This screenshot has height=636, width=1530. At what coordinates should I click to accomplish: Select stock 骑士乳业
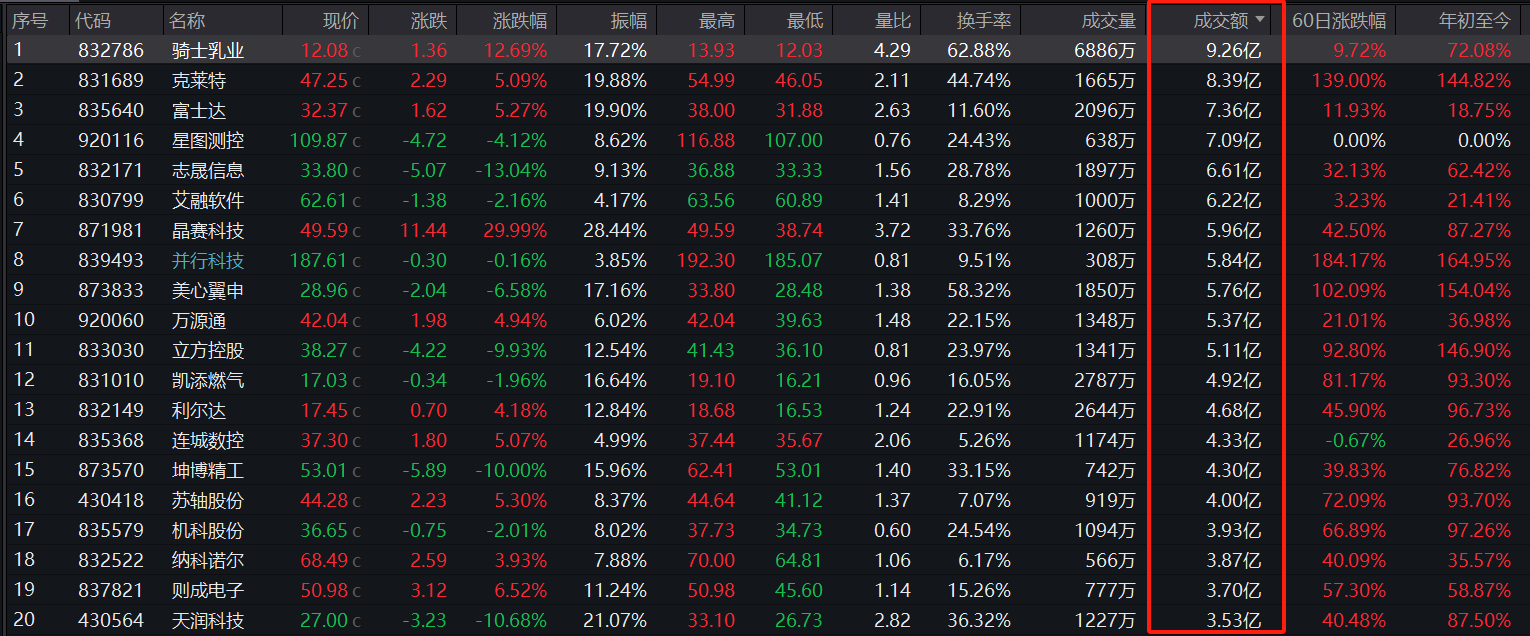(x=207, y=50)
